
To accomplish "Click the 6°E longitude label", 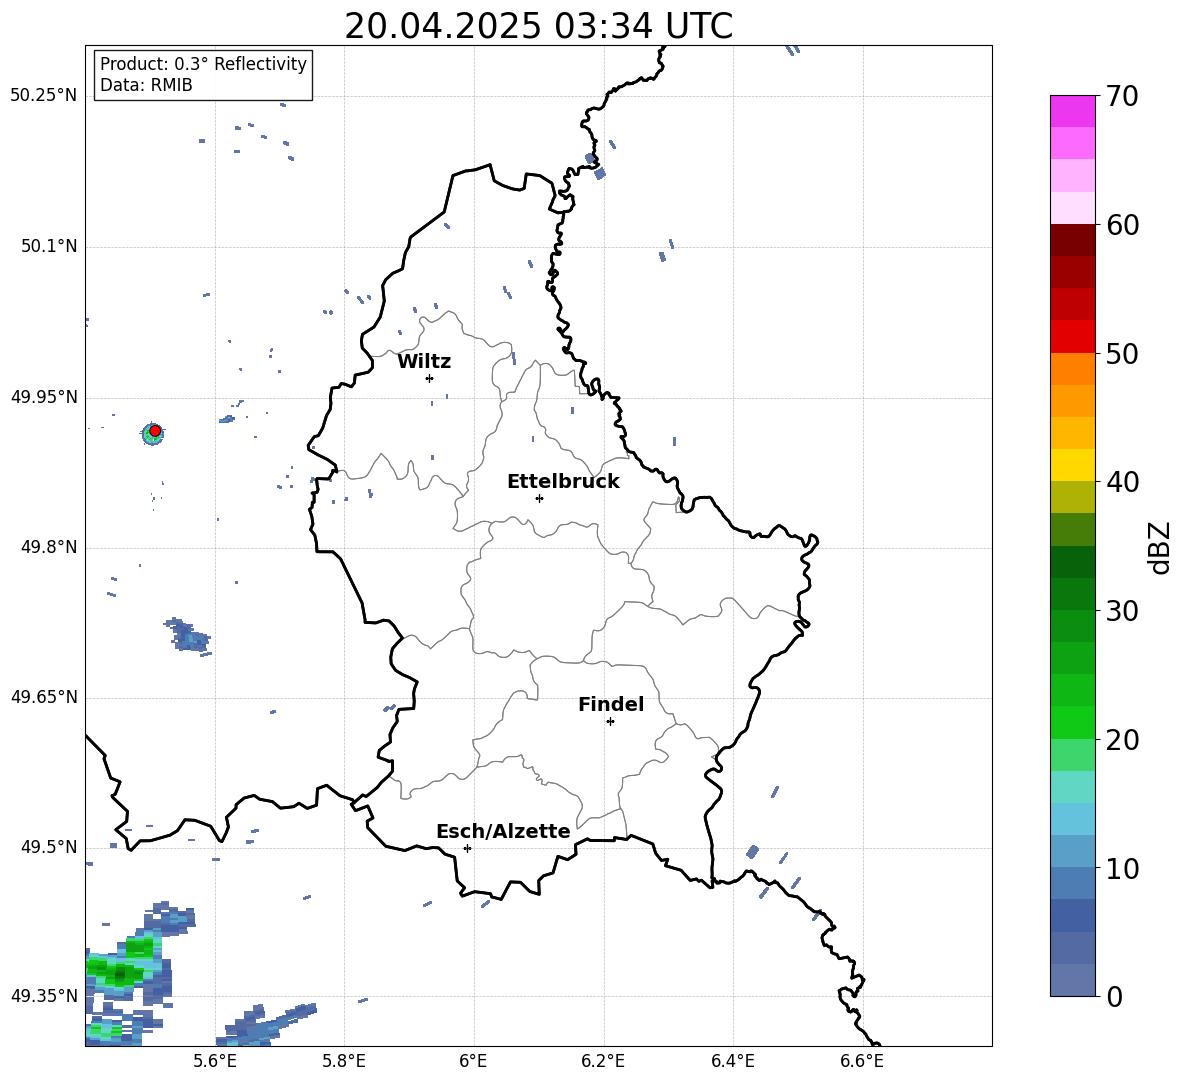I will pyautogui.click(x=473, y=1061).
